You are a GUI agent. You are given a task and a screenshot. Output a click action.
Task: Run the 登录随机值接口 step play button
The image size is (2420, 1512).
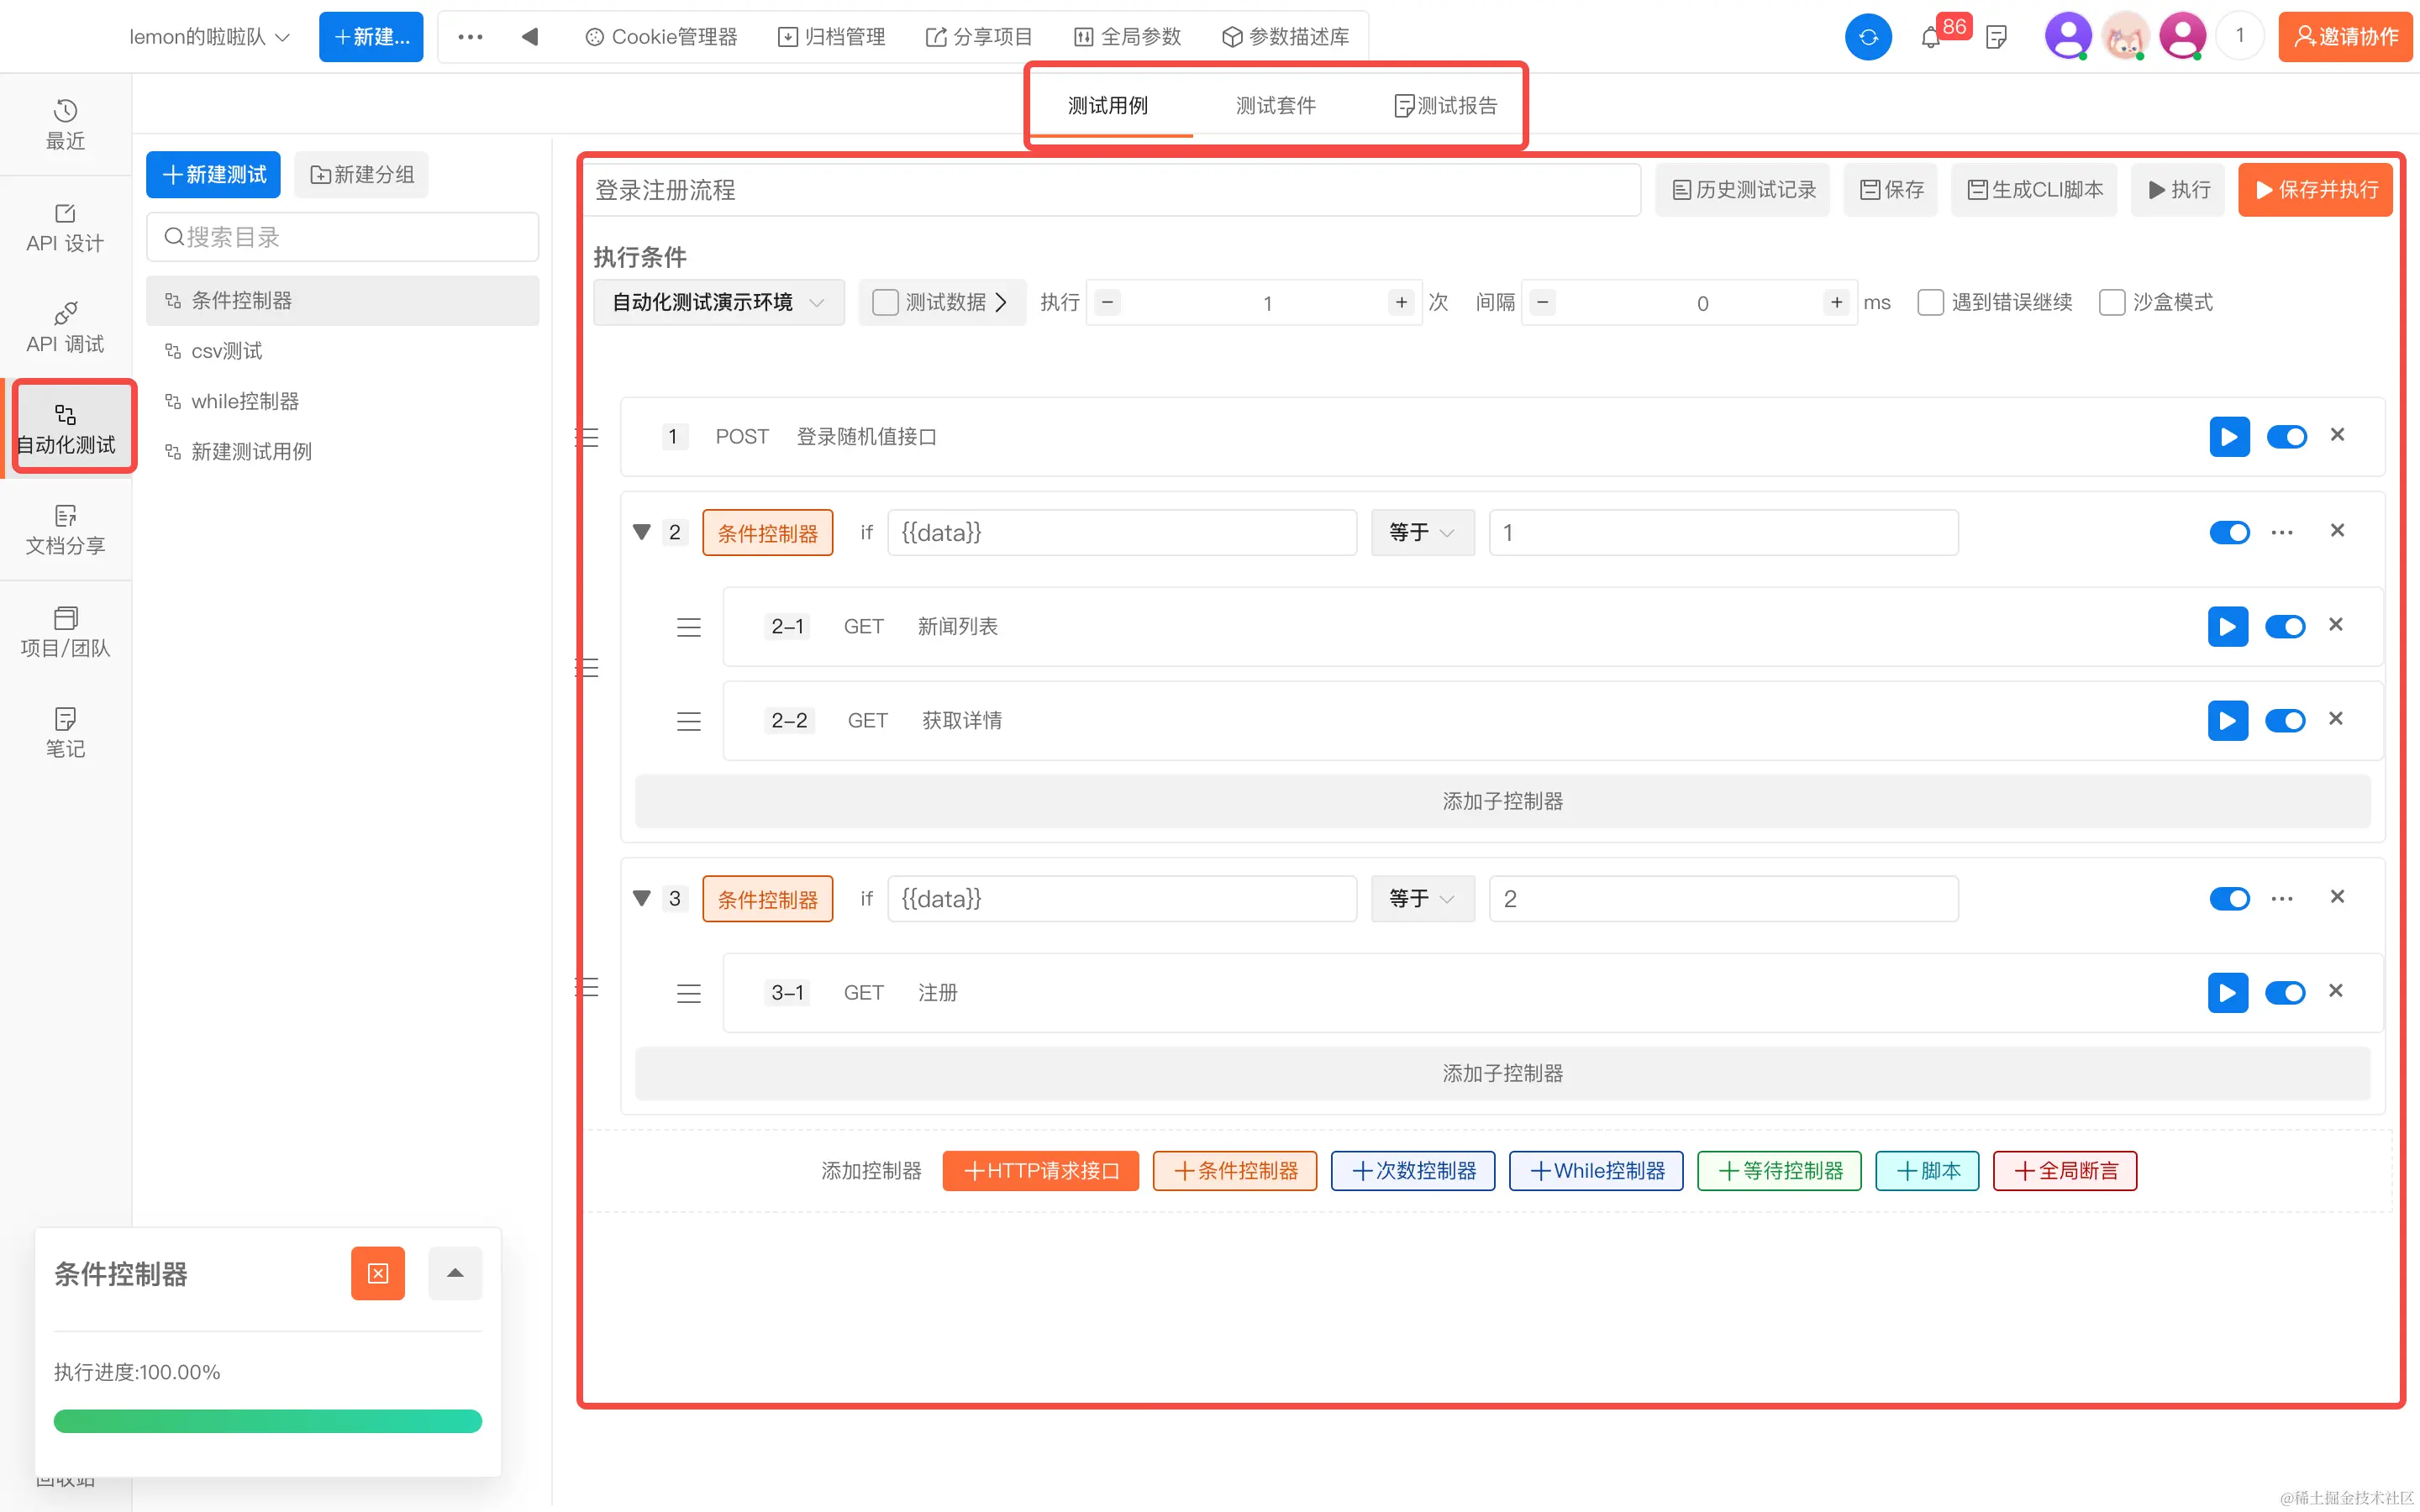(2228, 437)
